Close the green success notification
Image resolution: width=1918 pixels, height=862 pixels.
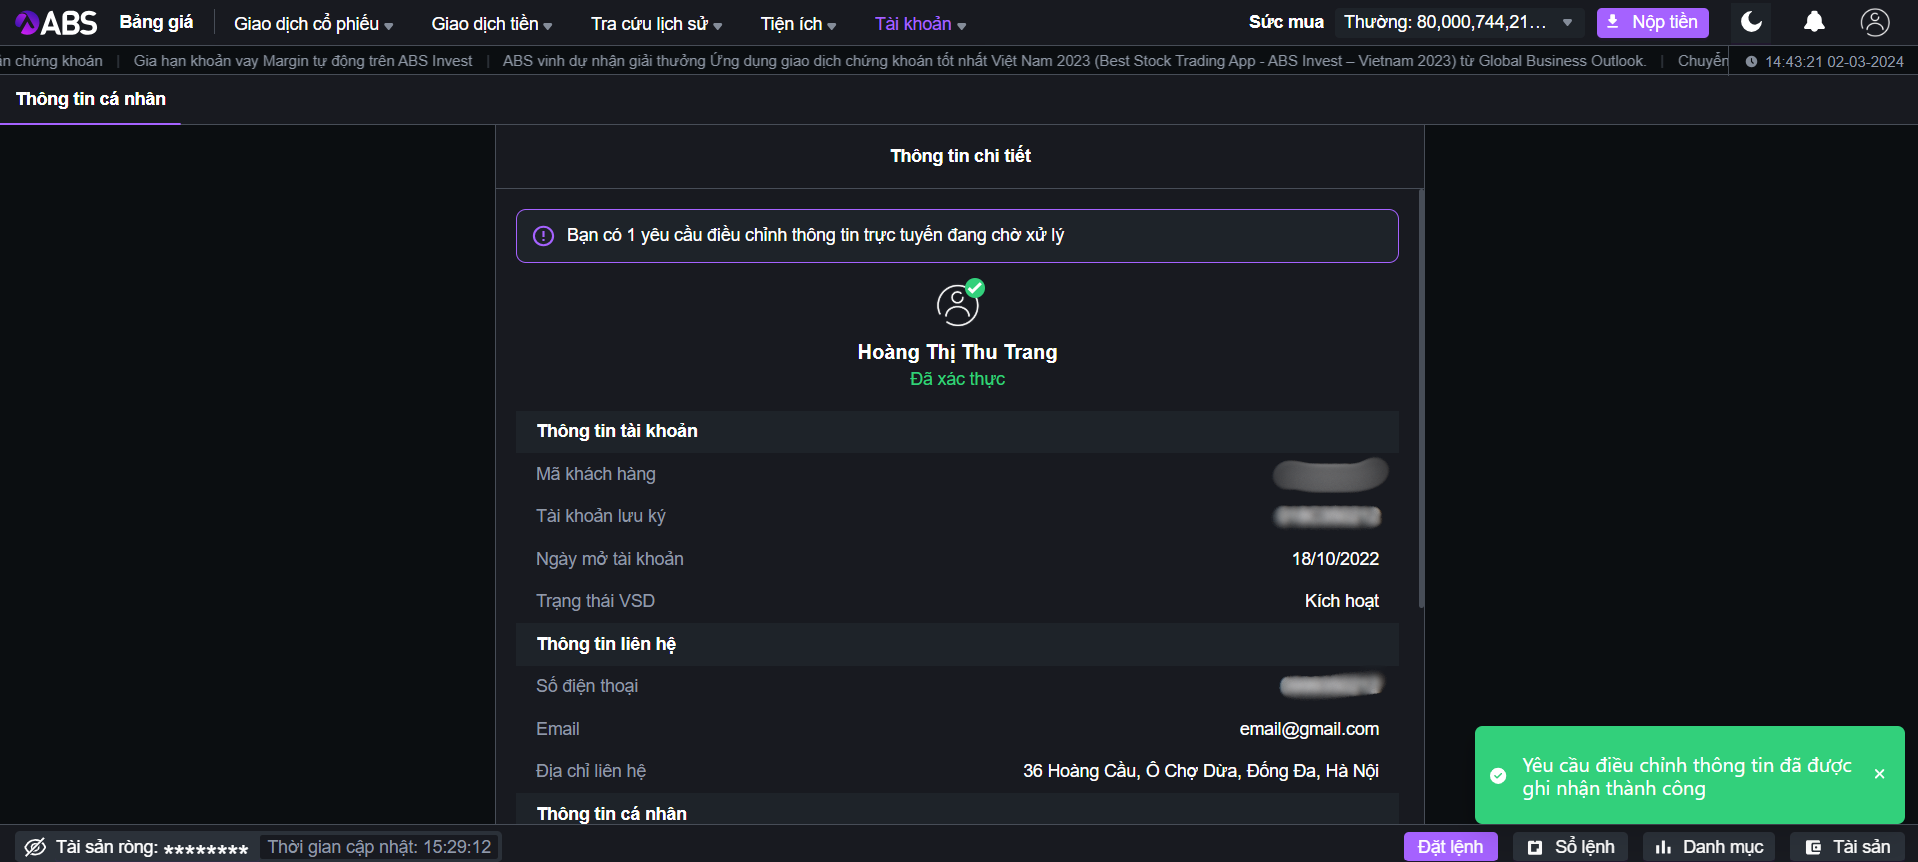pyautogui.click(x=1879, y=774)
